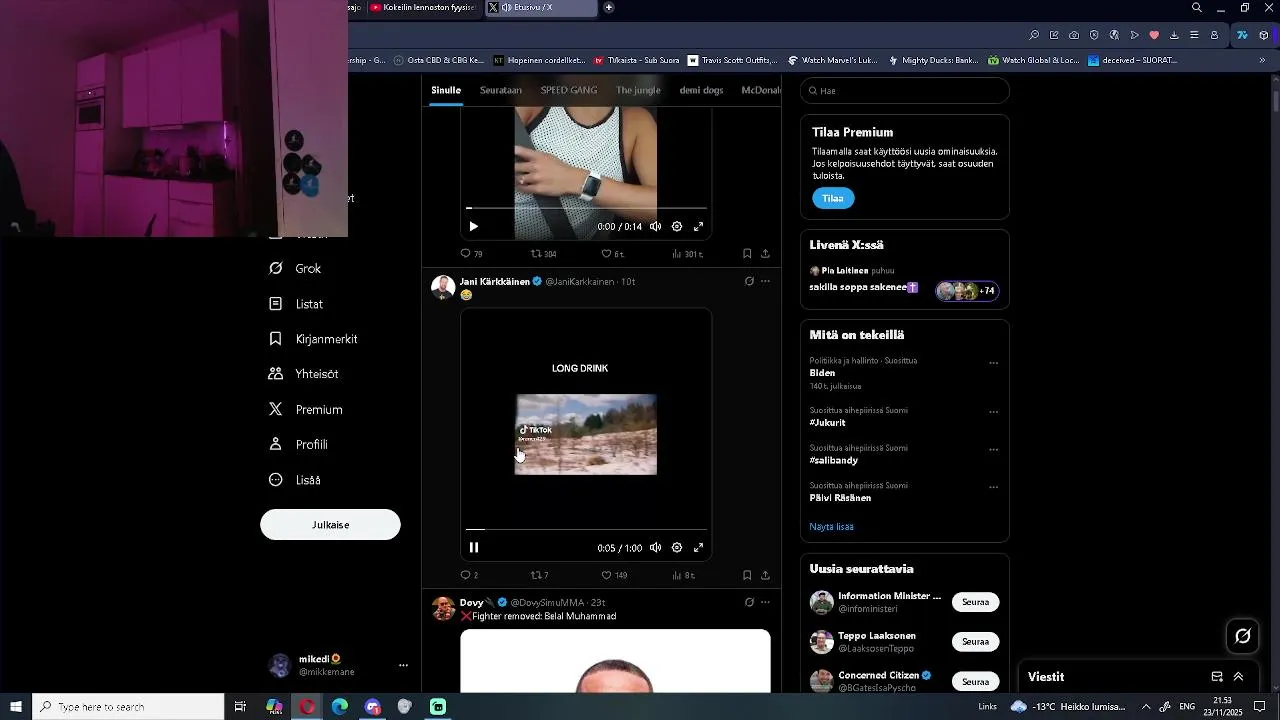Open settings of the 1:00 video
This screenshot has height=720, width=1280.
[677, 548]
